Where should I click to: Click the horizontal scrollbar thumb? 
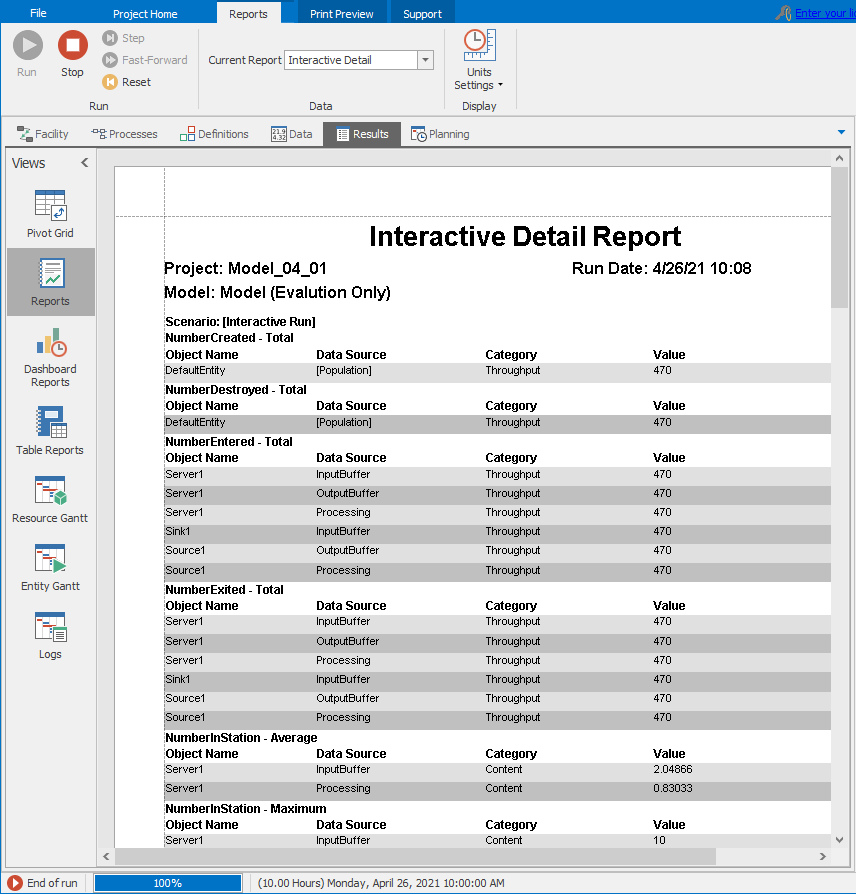[x=415, y=856]
